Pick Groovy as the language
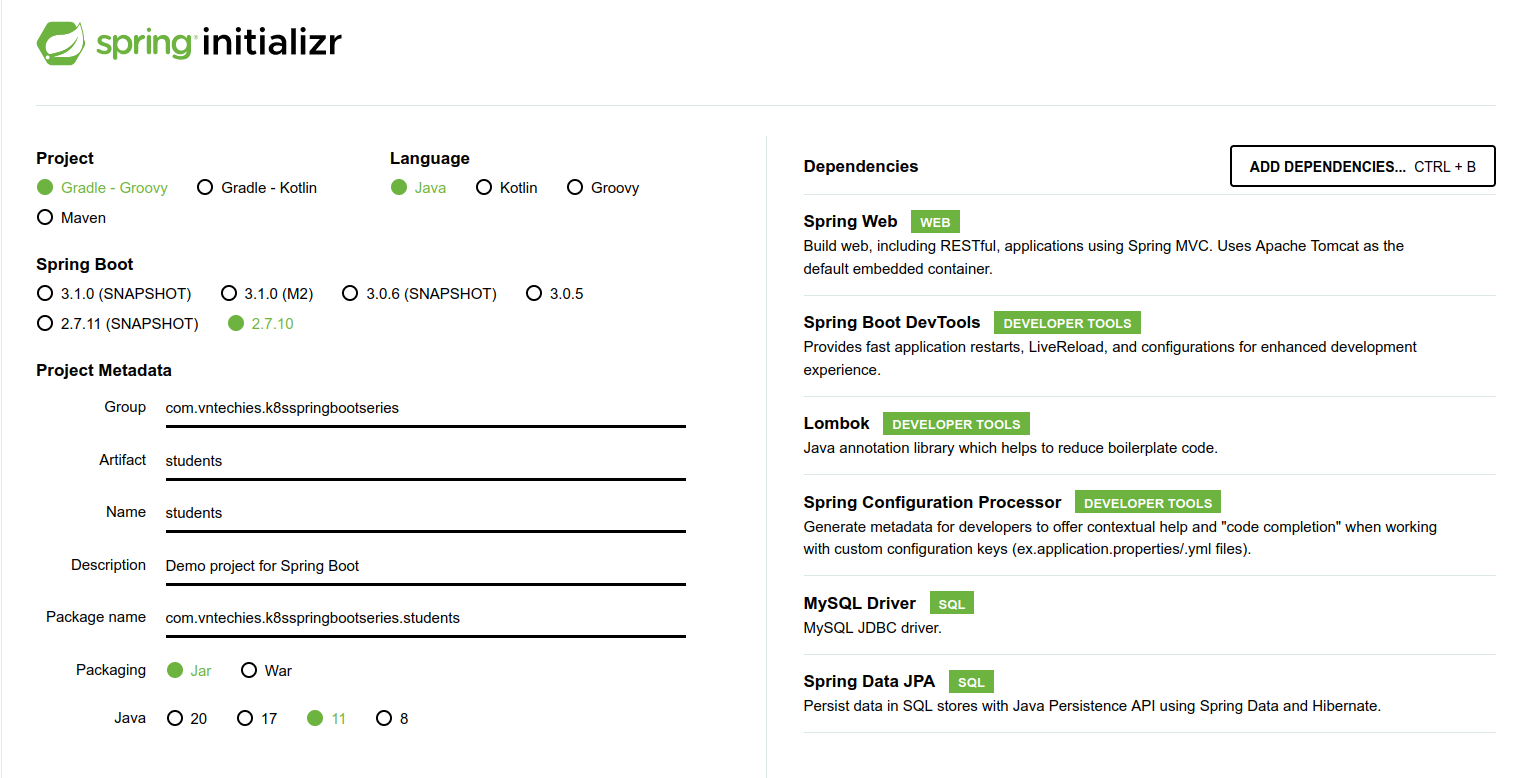 click(575, 188)
